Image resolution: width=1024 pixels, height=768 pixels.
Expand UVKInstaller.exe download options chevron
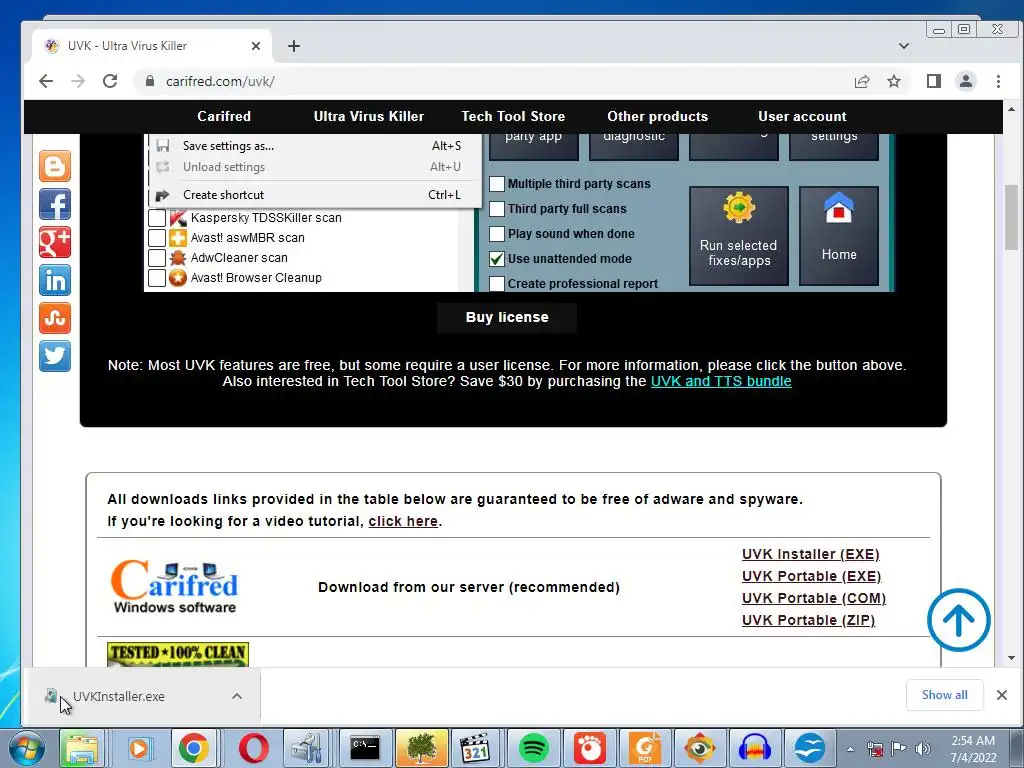pos(237,696)
